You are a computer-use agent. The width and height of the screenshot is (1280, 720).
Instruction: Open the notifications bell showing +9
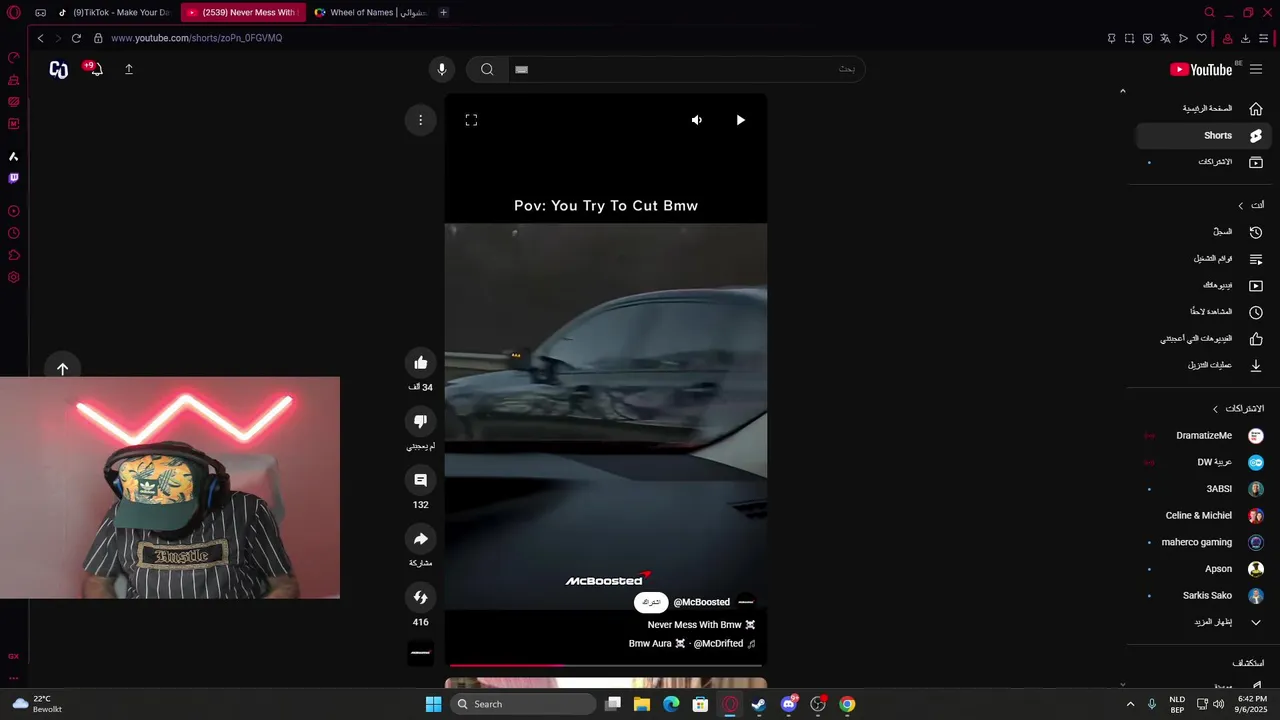tap(94, 69)
